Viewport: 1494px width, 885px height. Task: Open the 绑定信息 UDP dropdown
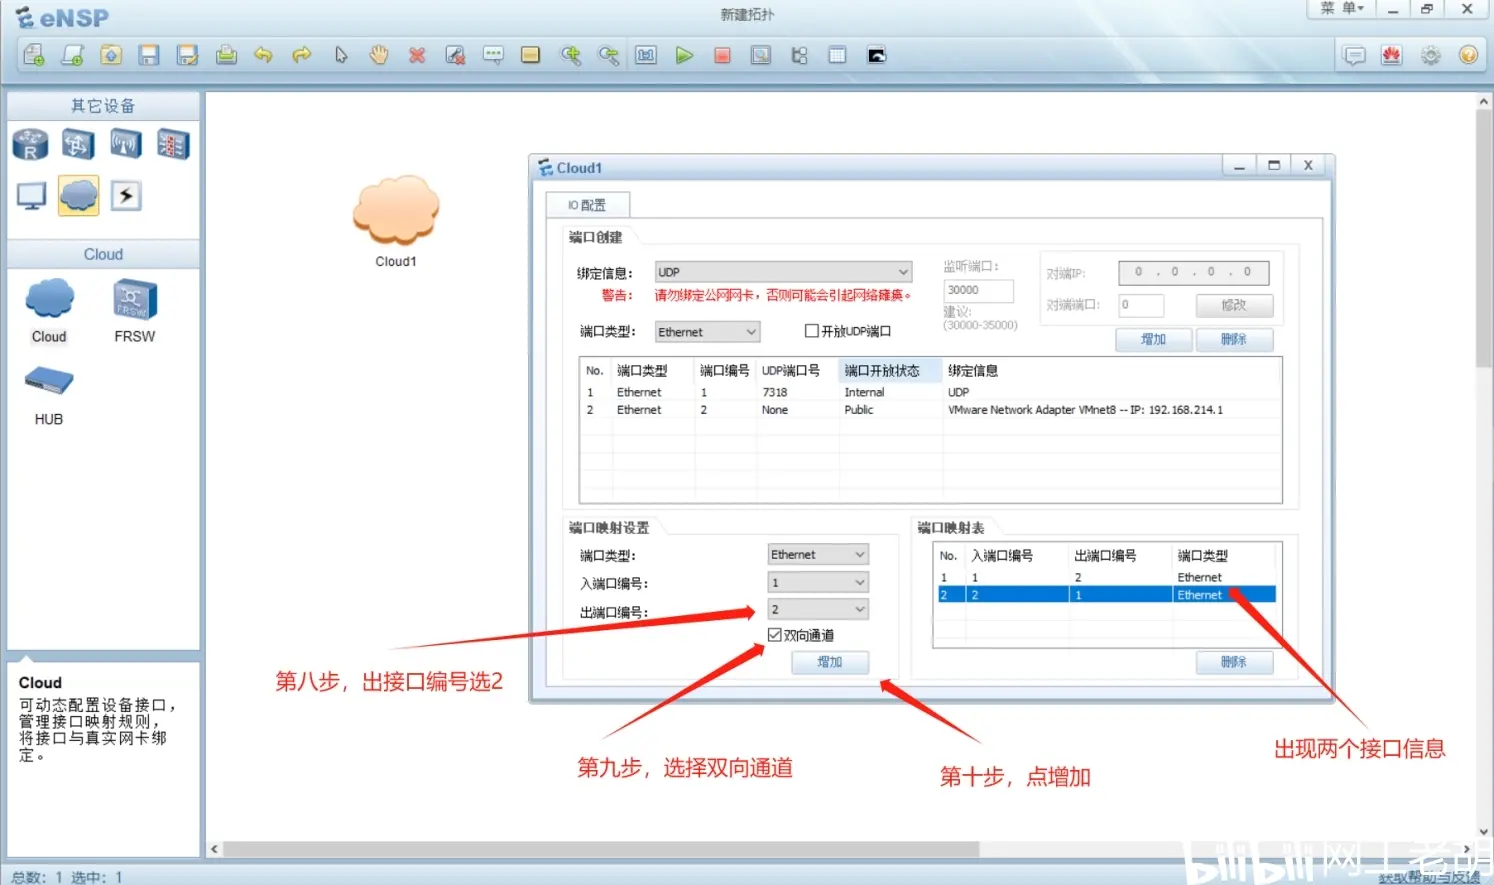tap(783, 272)
